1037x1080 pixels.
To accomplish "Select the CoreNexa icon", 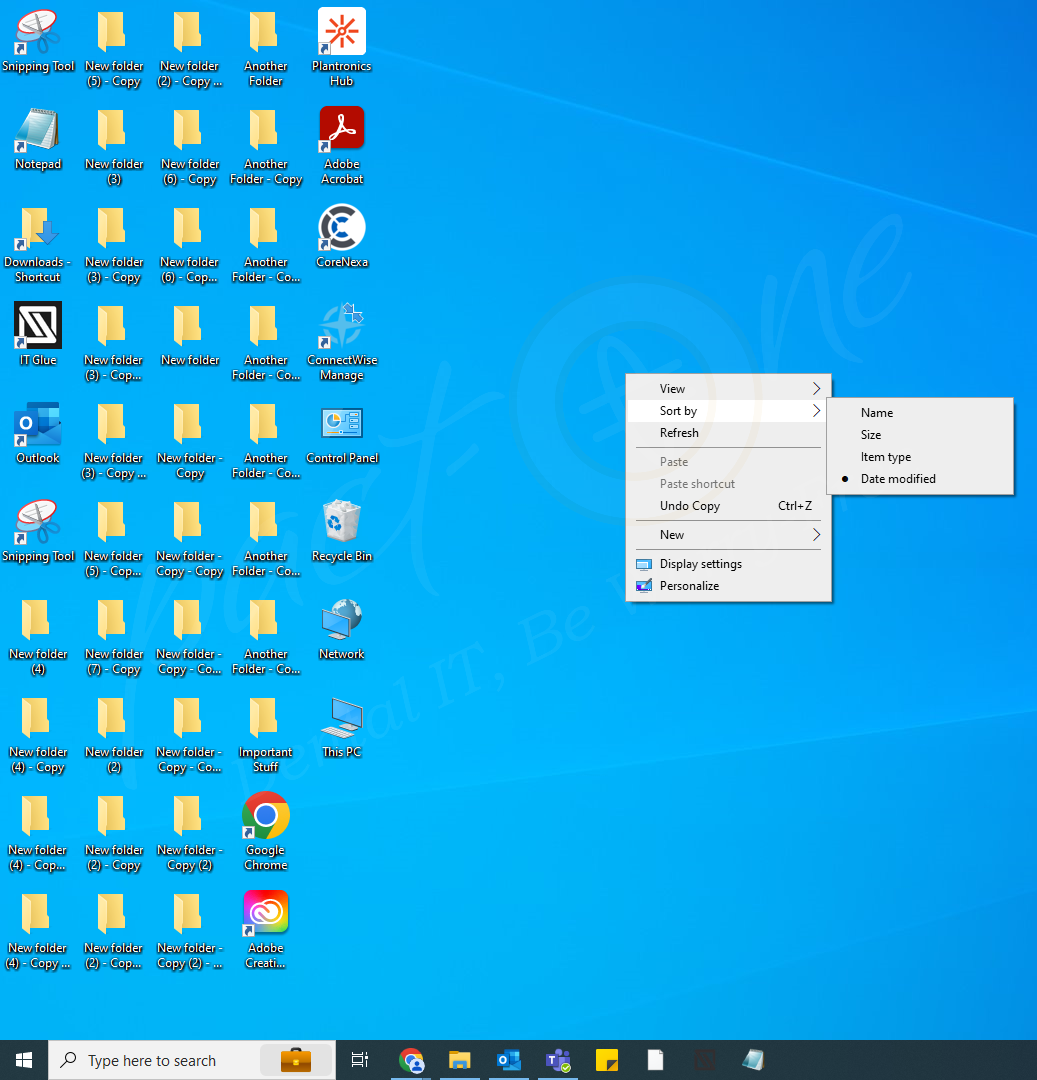I will click(341, 227).
